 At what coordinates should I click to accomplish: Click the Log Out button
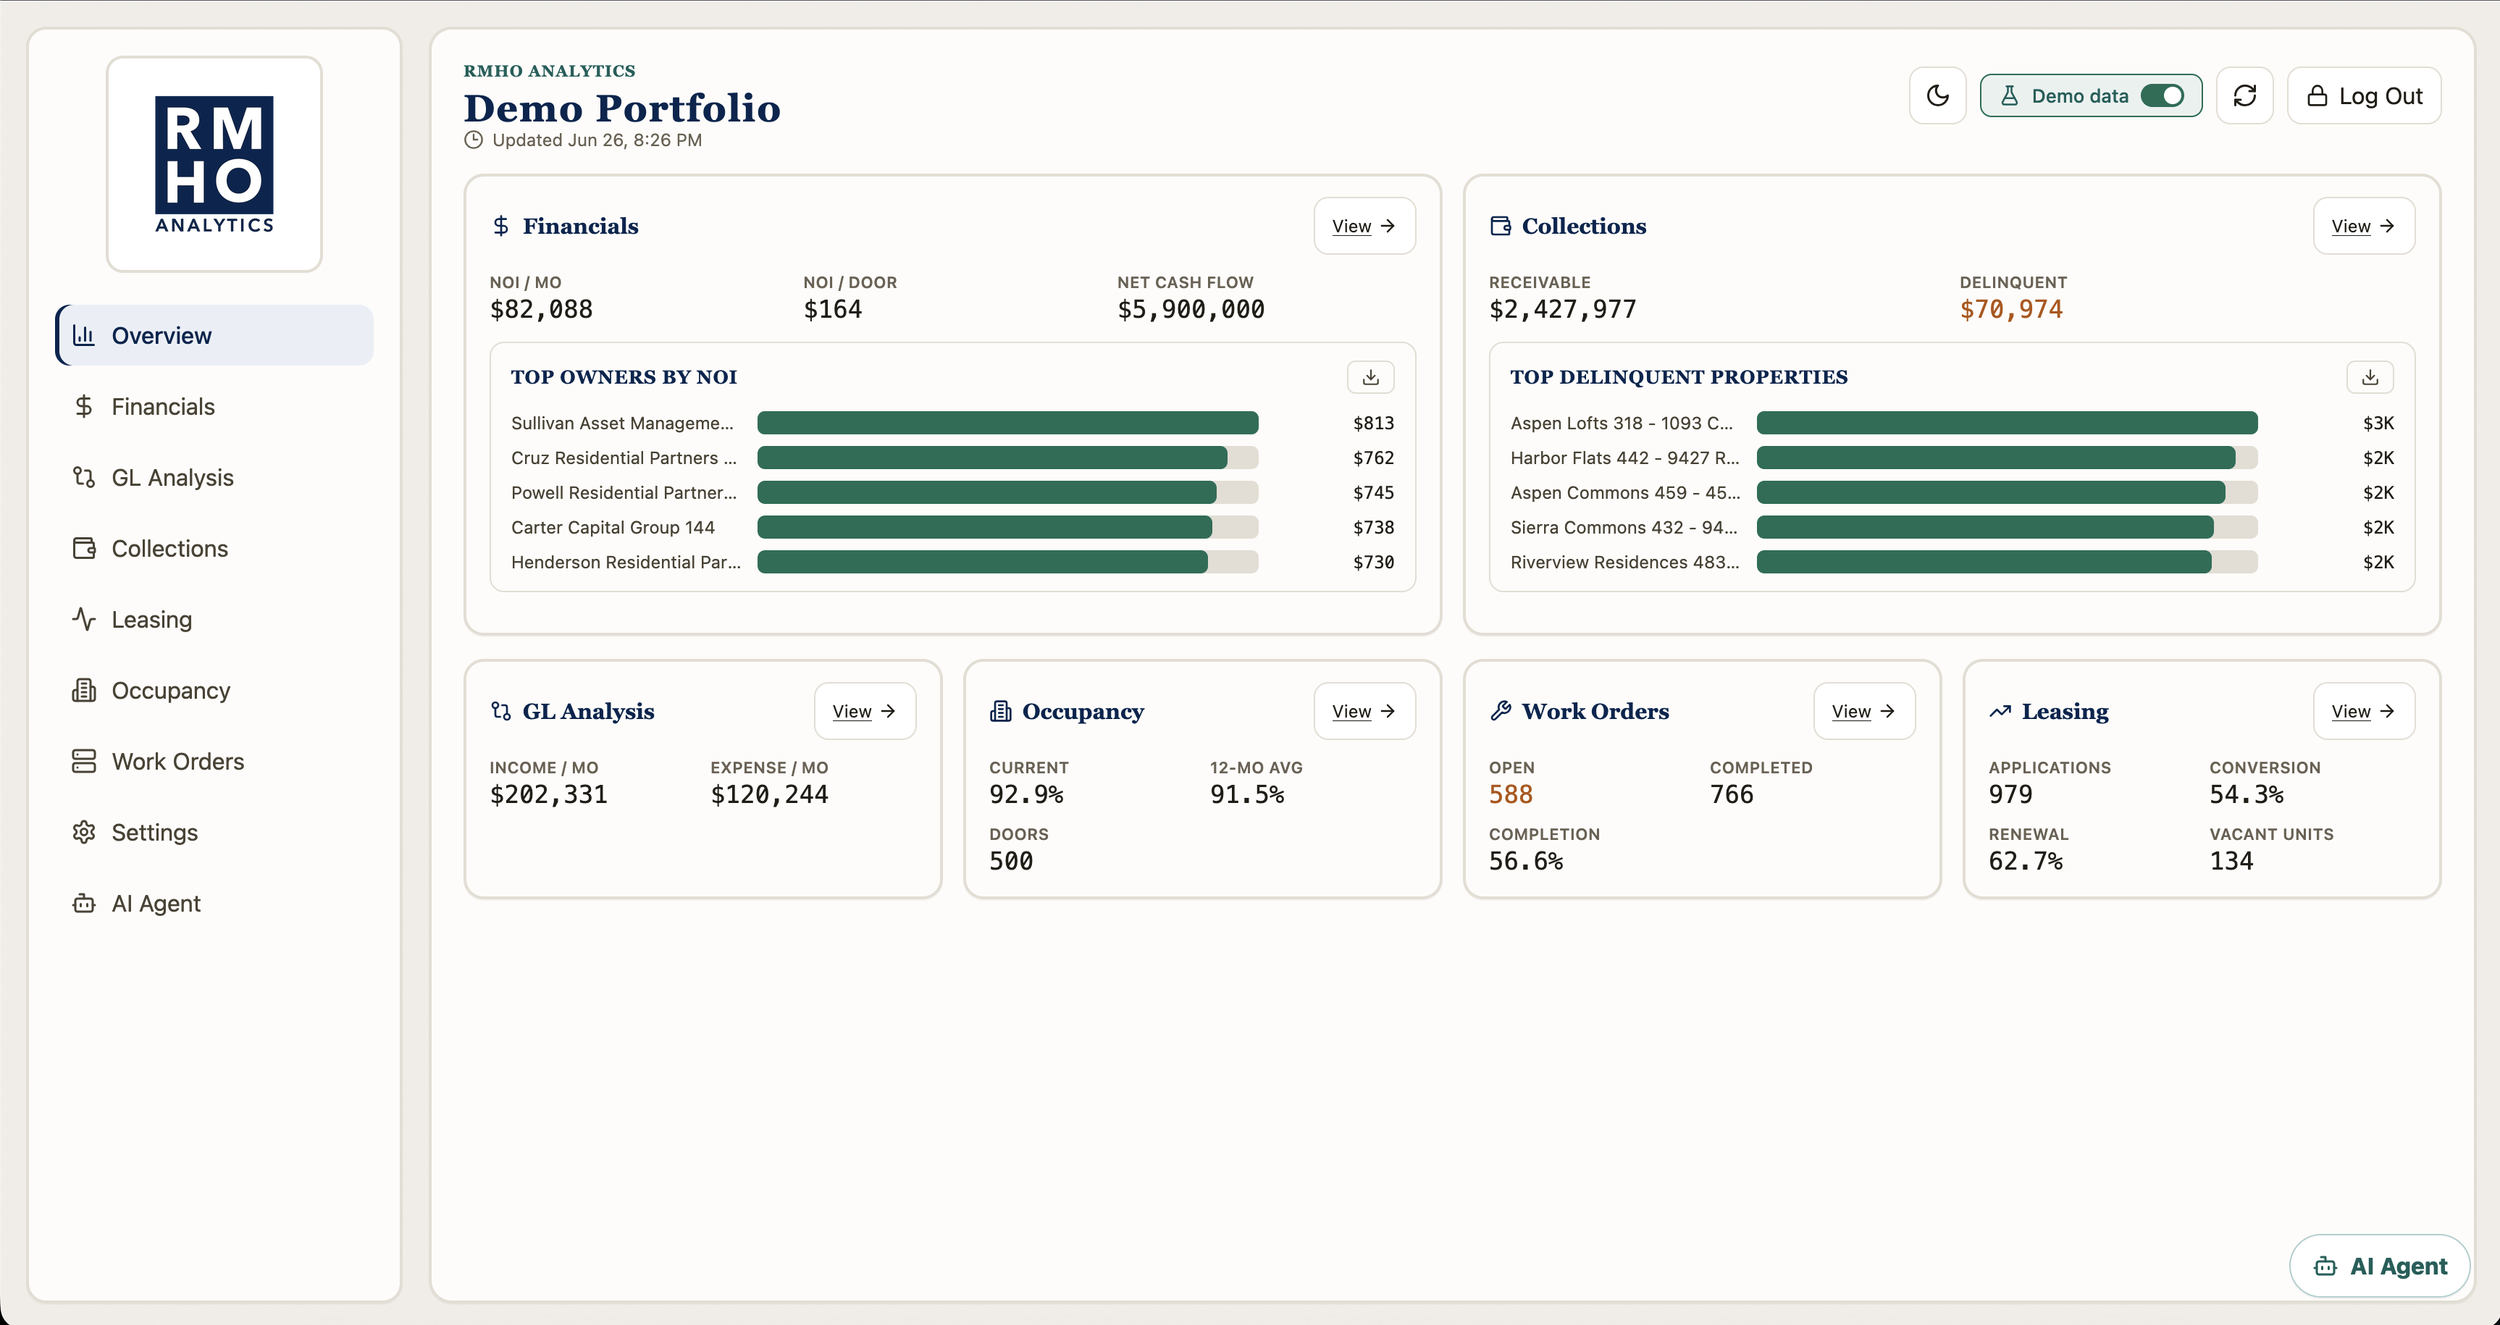(2364, 96)
